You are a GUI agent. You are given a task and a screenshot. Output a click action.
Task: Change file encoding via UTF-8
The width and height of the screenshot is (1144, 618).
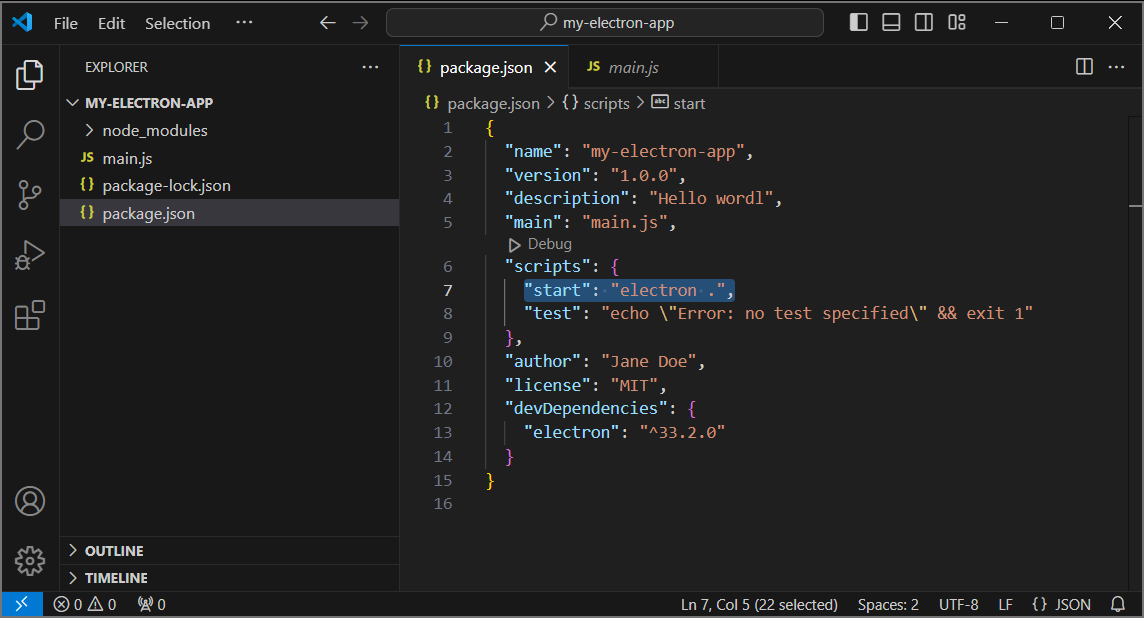click(958, 604)
